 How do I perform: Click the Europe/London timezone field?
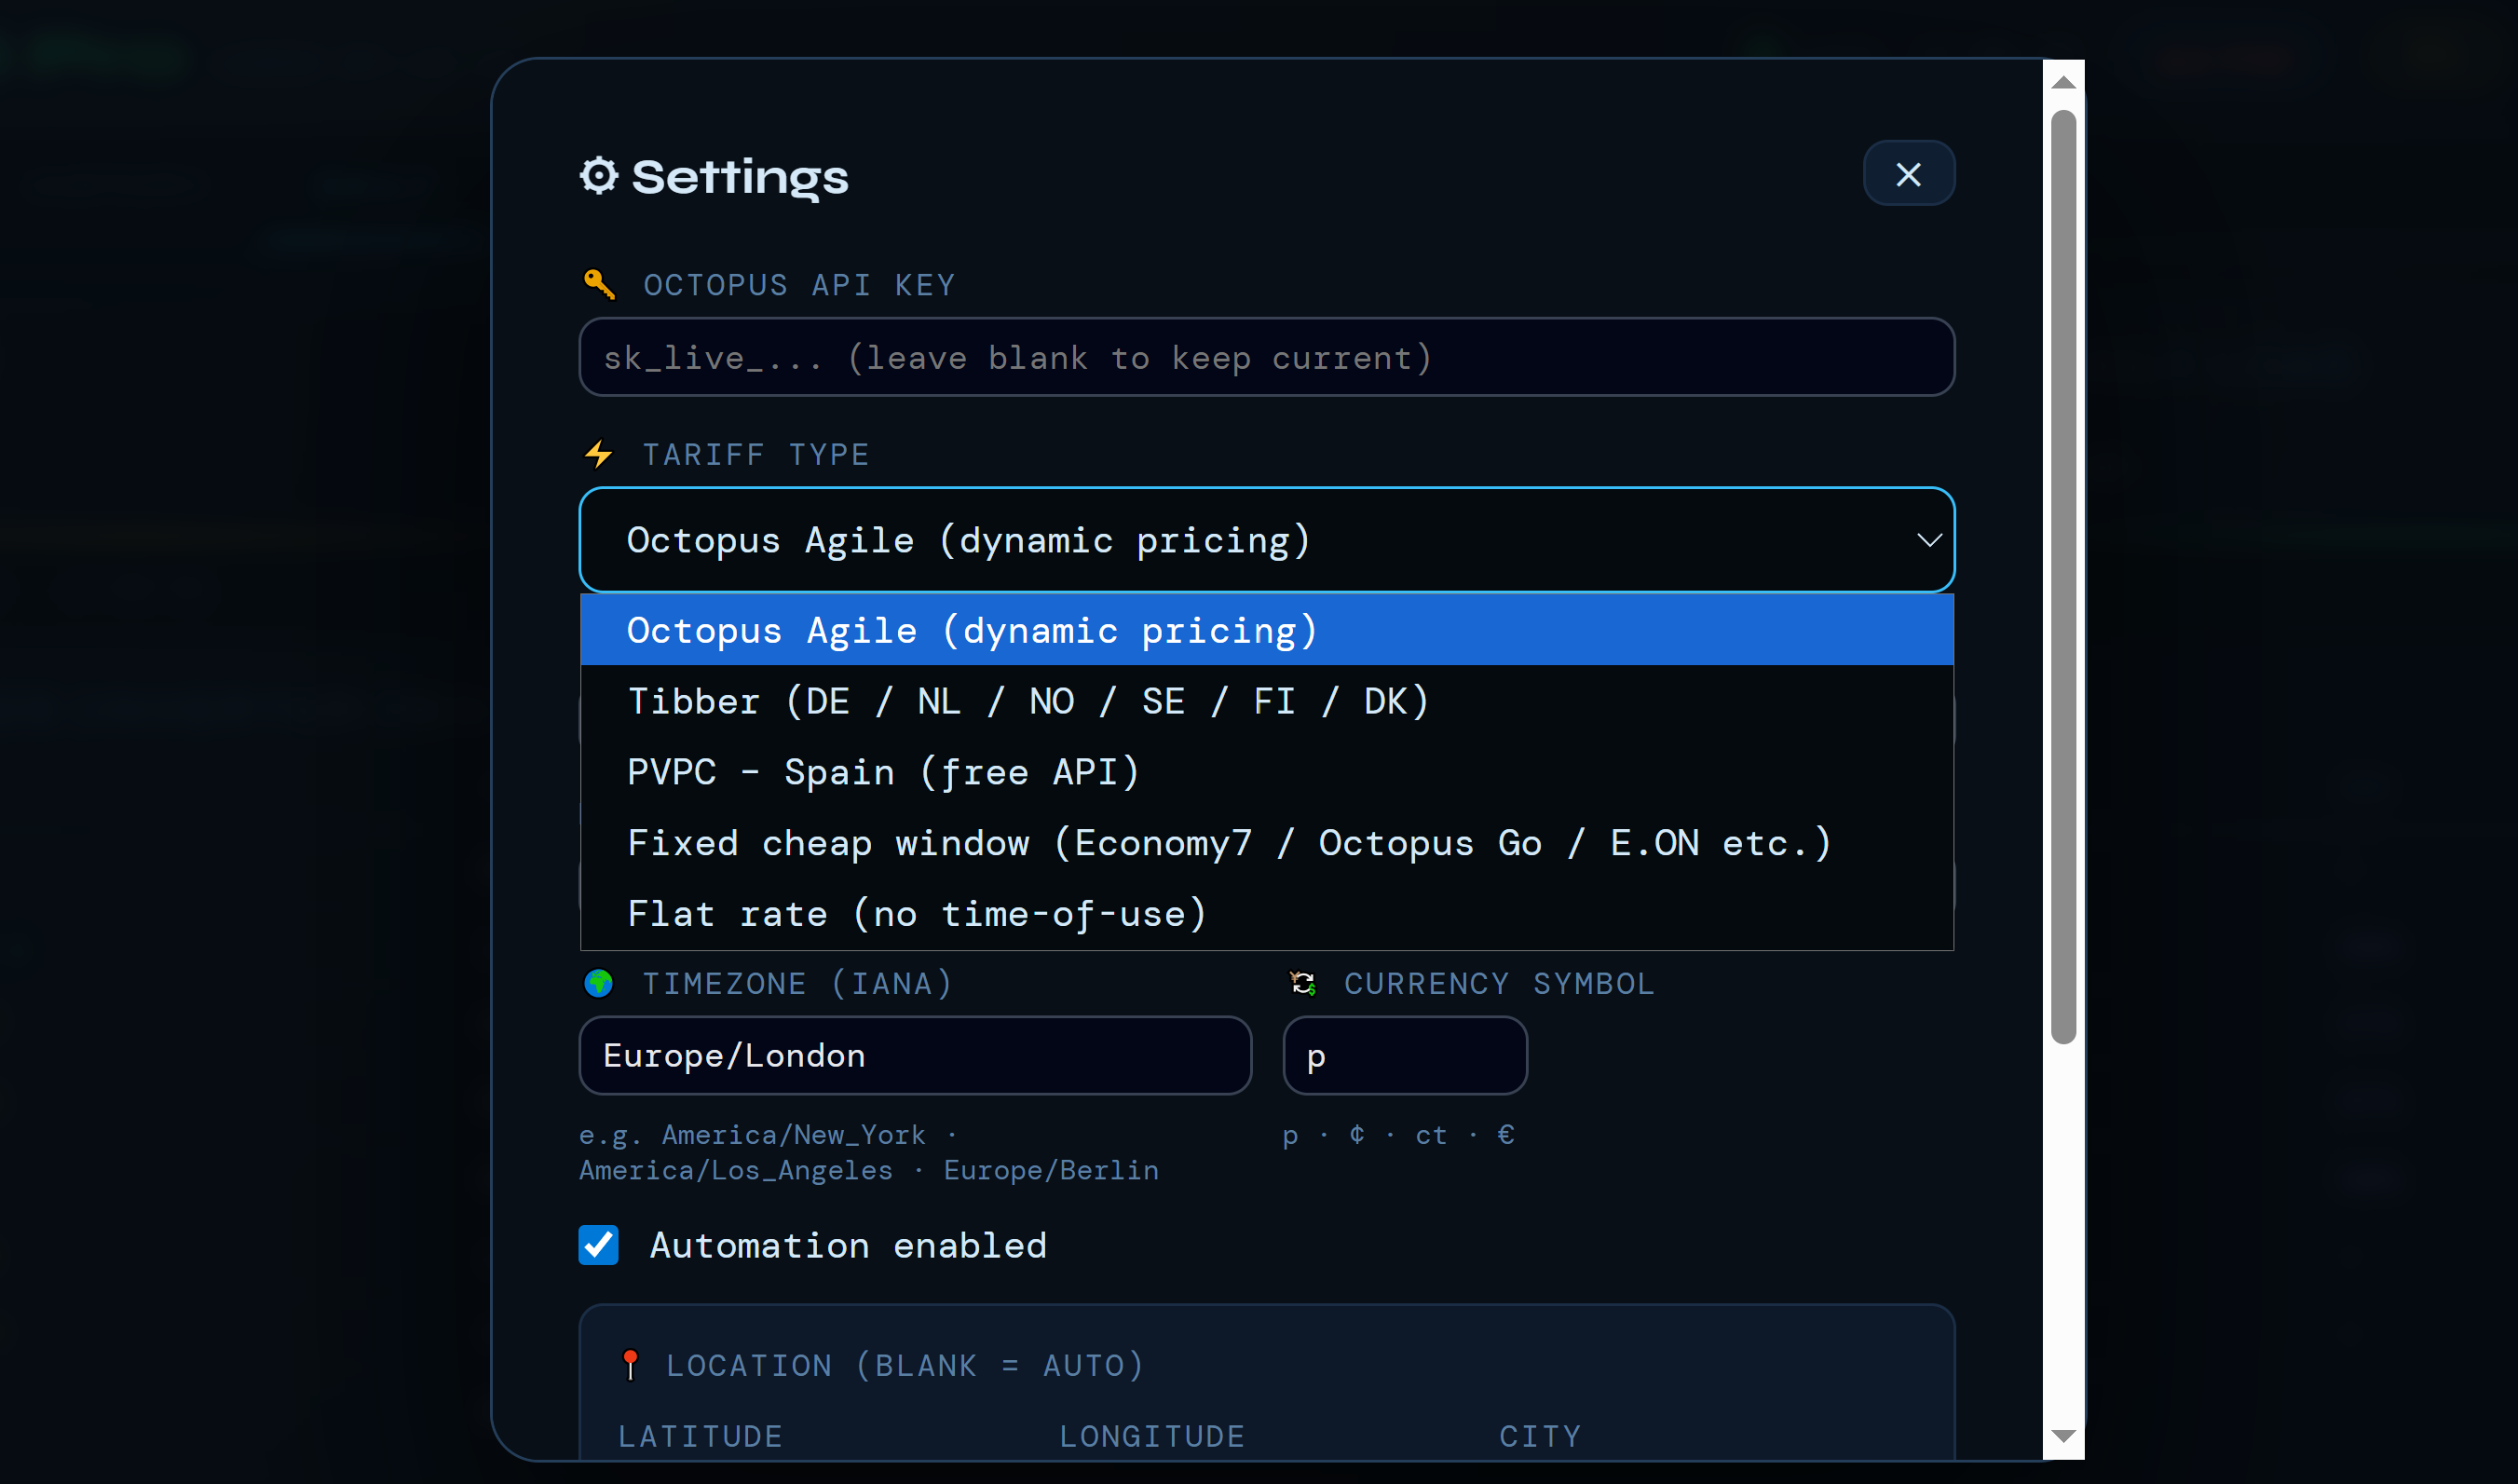pos(915,1056)
